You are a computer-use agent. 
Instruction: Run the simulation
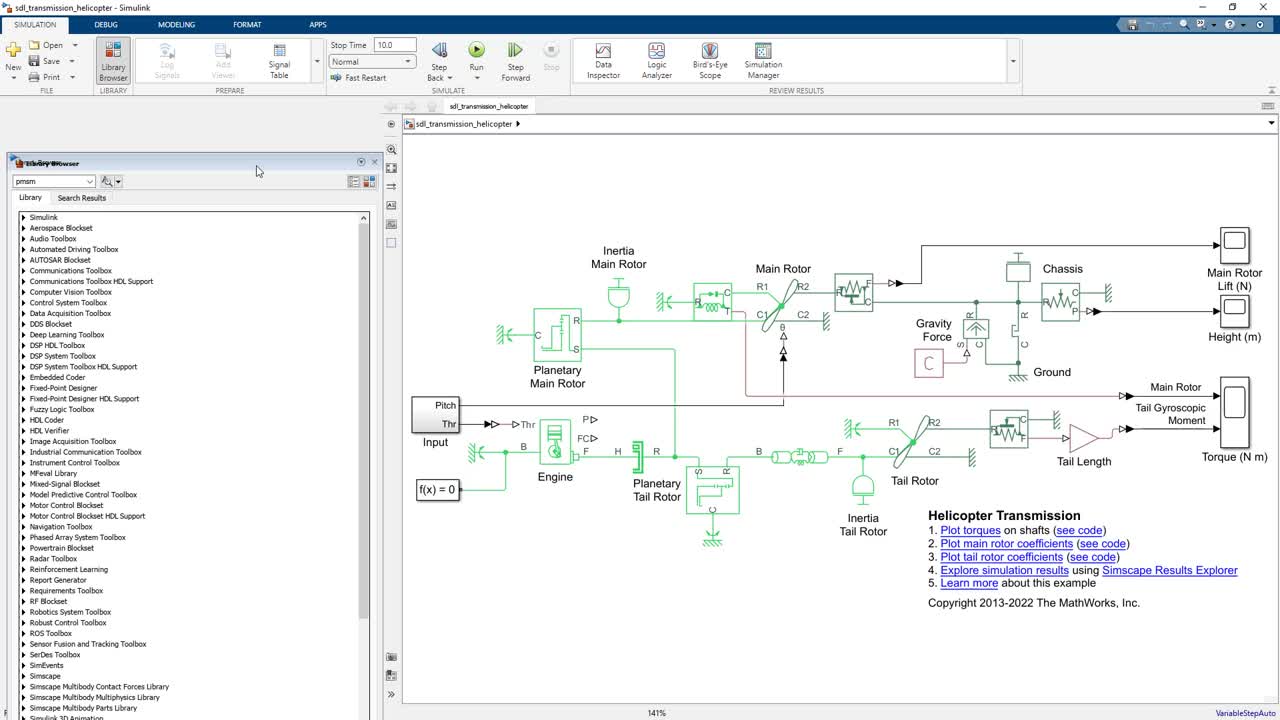pyautogui.click(x=476, y=50)
